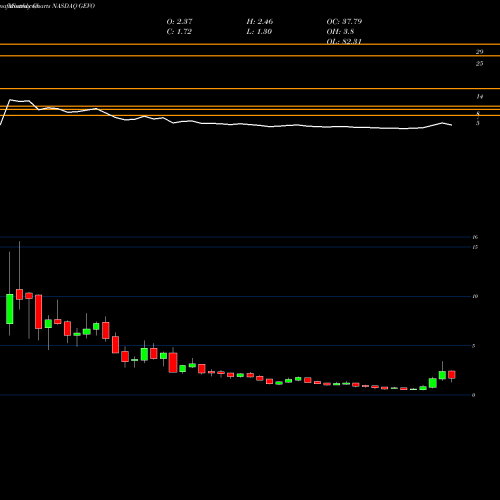Viewport: 500px width, 500px height.
Task: Click the upper axis label 14
Action: pyautogui.click(x=479, y=97)
